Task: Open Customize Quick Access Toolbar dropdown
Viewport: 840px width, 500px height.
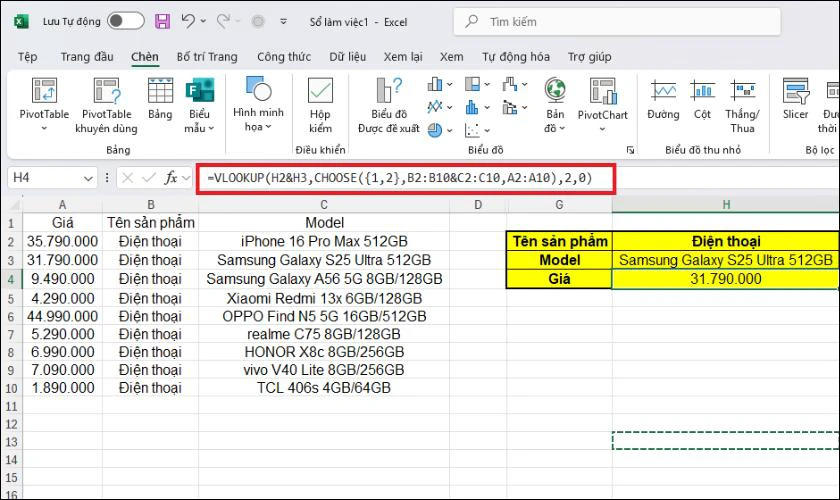Action: [x=283, y=21]
